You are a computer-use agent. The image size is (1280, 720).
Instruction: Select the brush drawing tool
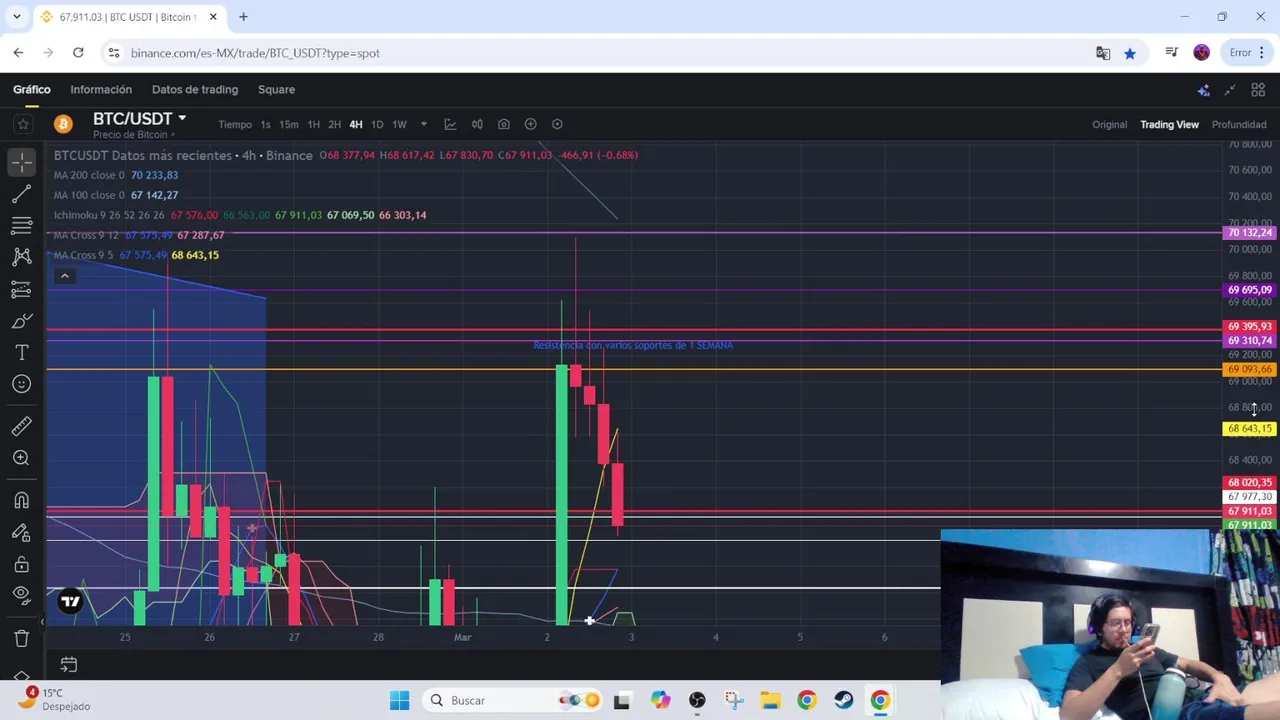[21, 321]
